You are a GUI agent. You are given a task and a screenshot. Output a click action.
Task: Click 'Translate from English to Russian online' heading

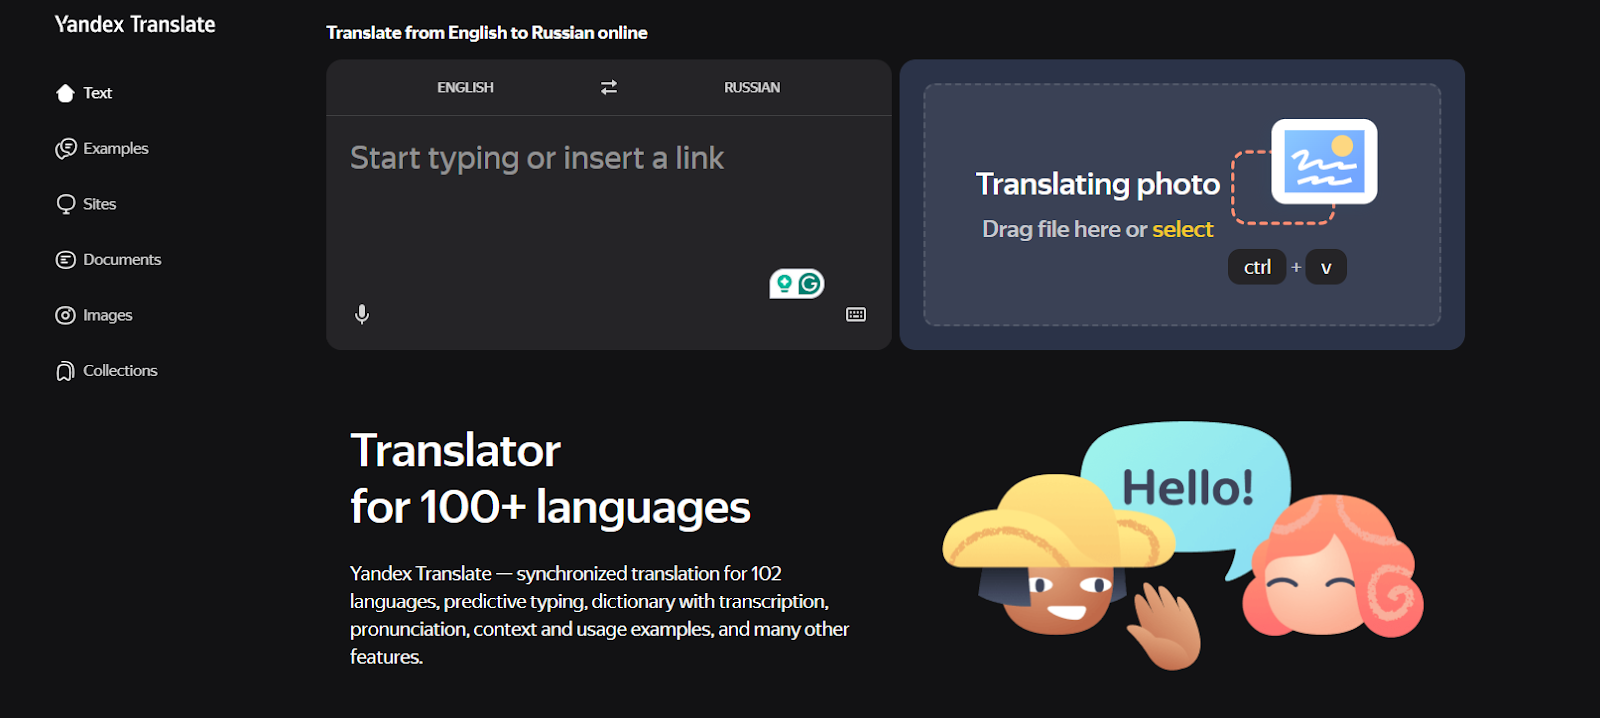point(487,33)
